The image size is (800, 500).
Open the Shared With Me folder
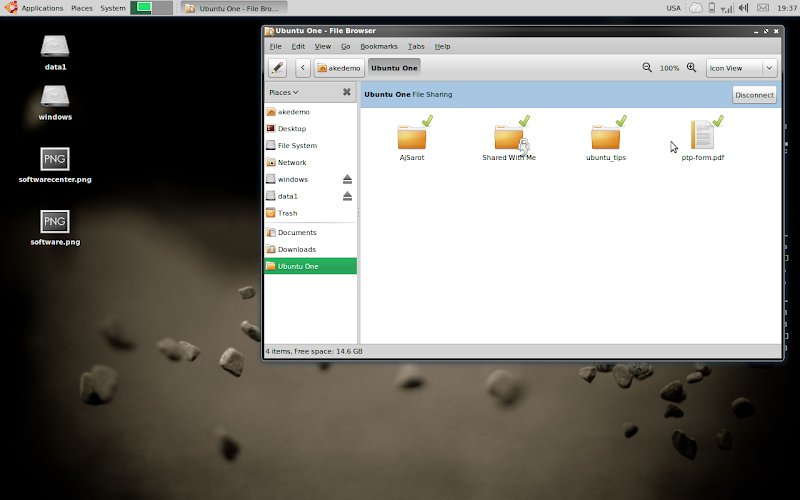click(x=509, y=140)
